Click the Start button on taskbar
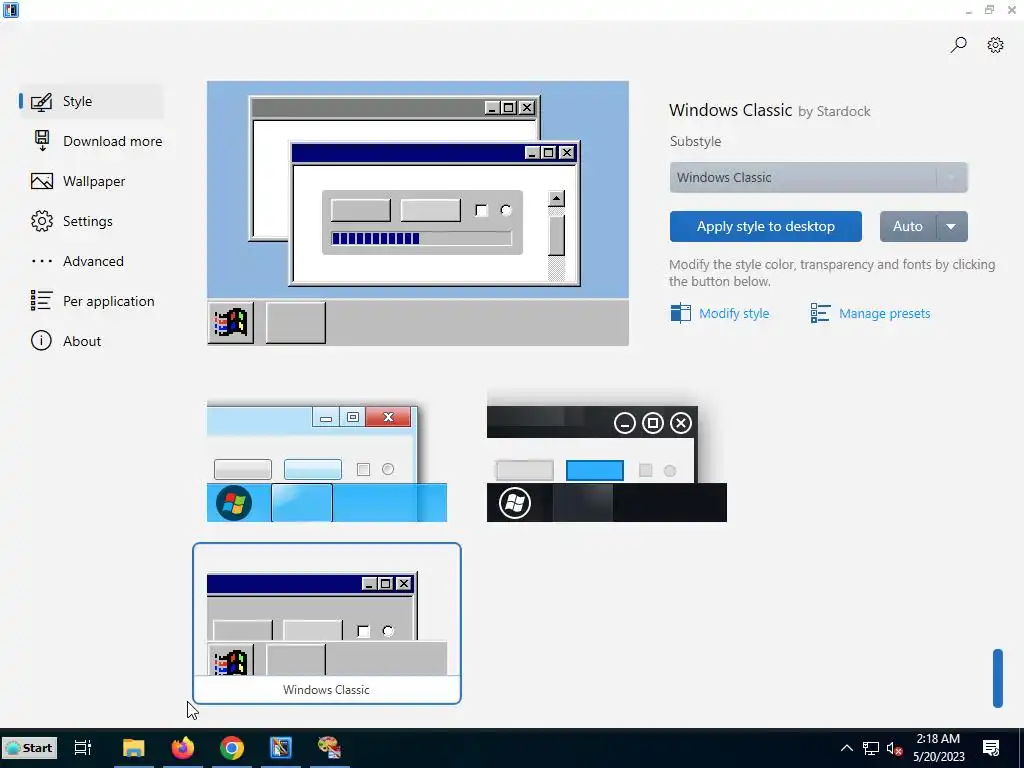Image resolution: width=1024 pixels, height=768 pixels. coord(29,748)
